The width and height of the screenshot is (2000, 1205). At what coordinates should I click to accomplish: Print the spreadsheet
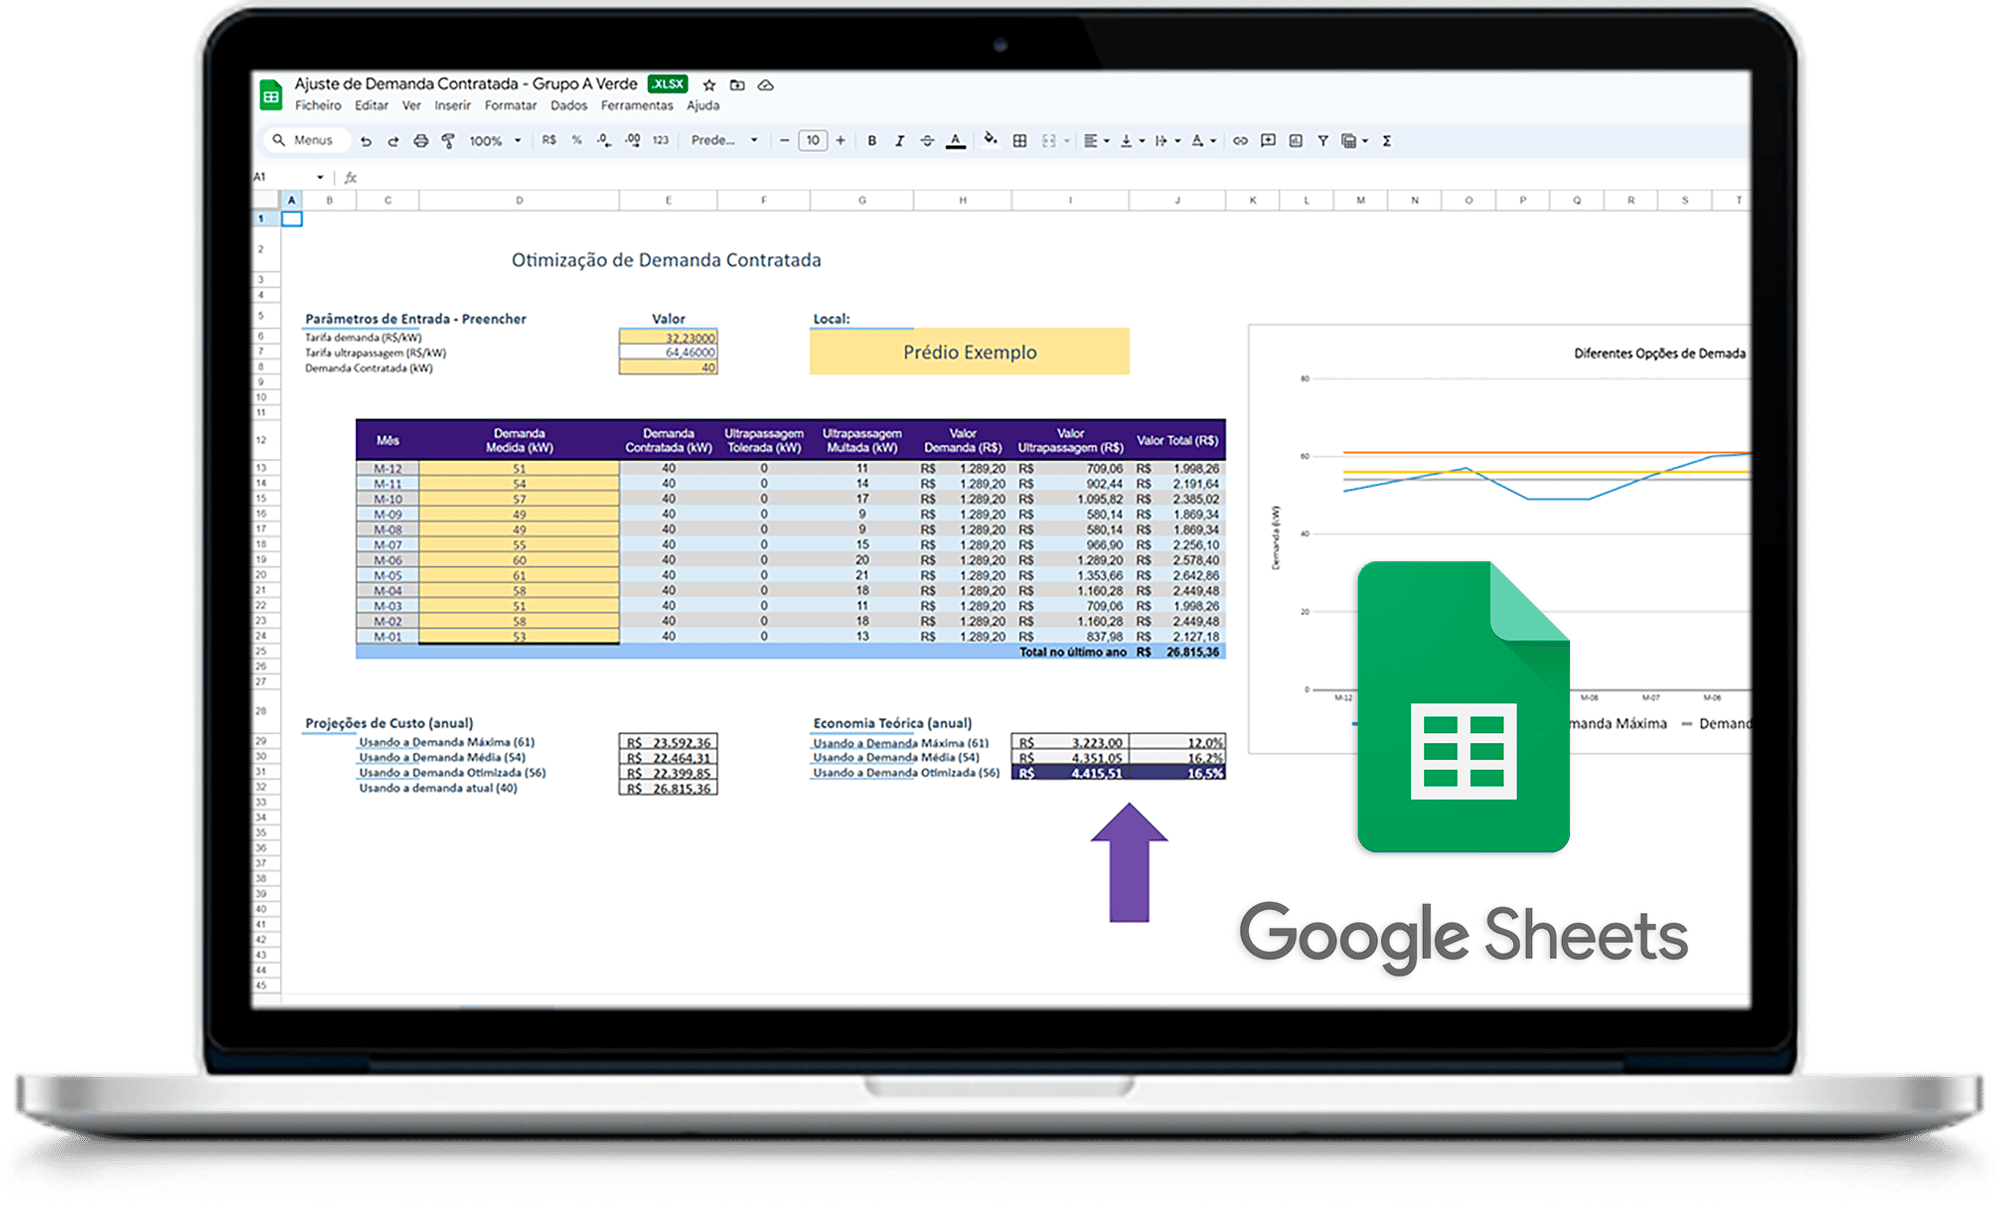pyautogui.click(x=421, y=141)
